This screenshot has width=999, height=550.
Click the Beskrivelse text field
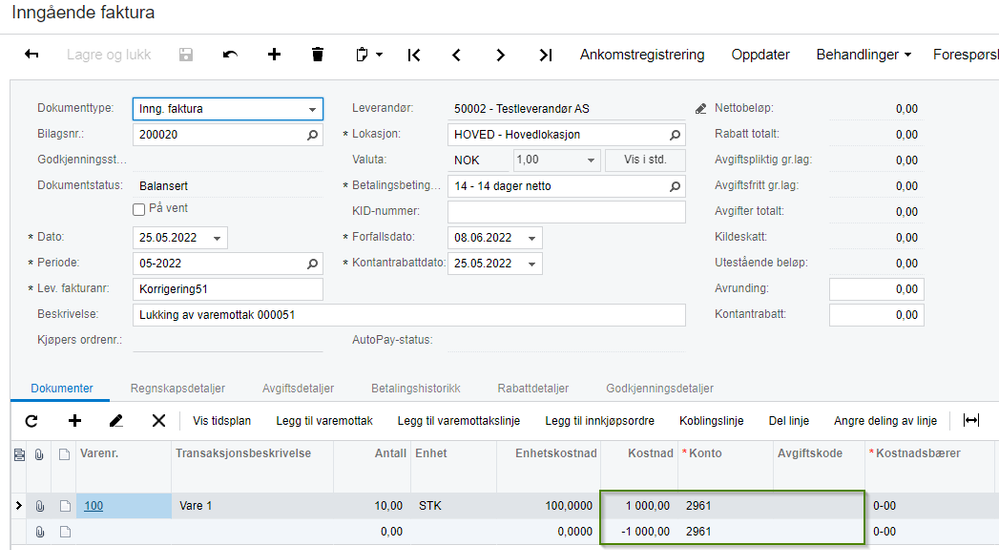pos(408,315)
